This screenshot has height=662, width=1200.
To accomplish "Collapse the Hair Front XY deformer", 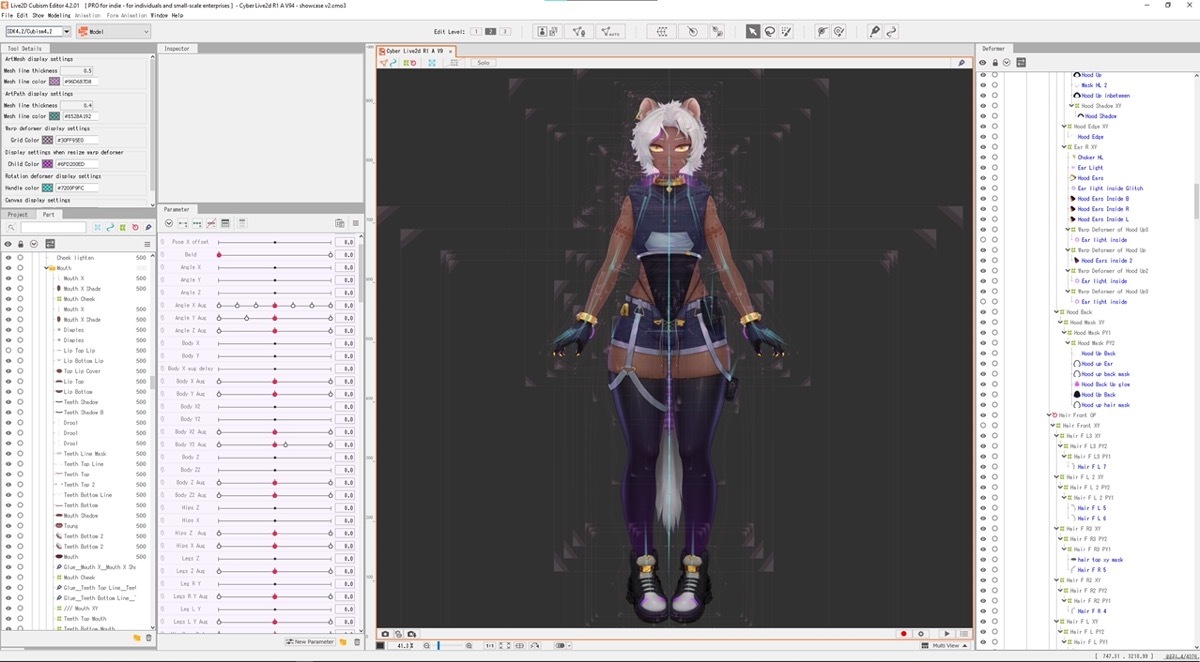I will pos(1053,426).
